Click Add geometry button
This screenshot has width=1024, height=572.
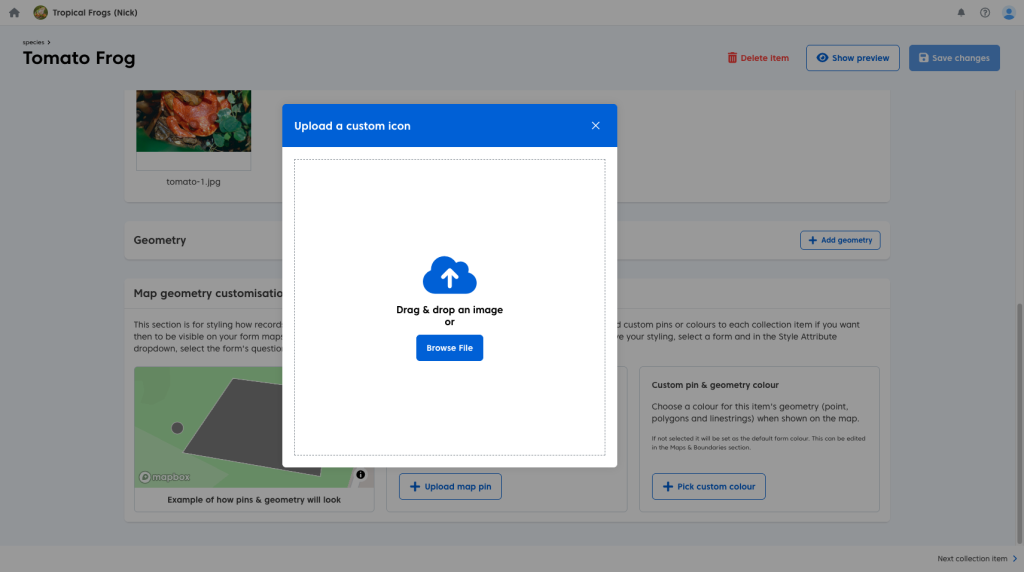[840, 240]
